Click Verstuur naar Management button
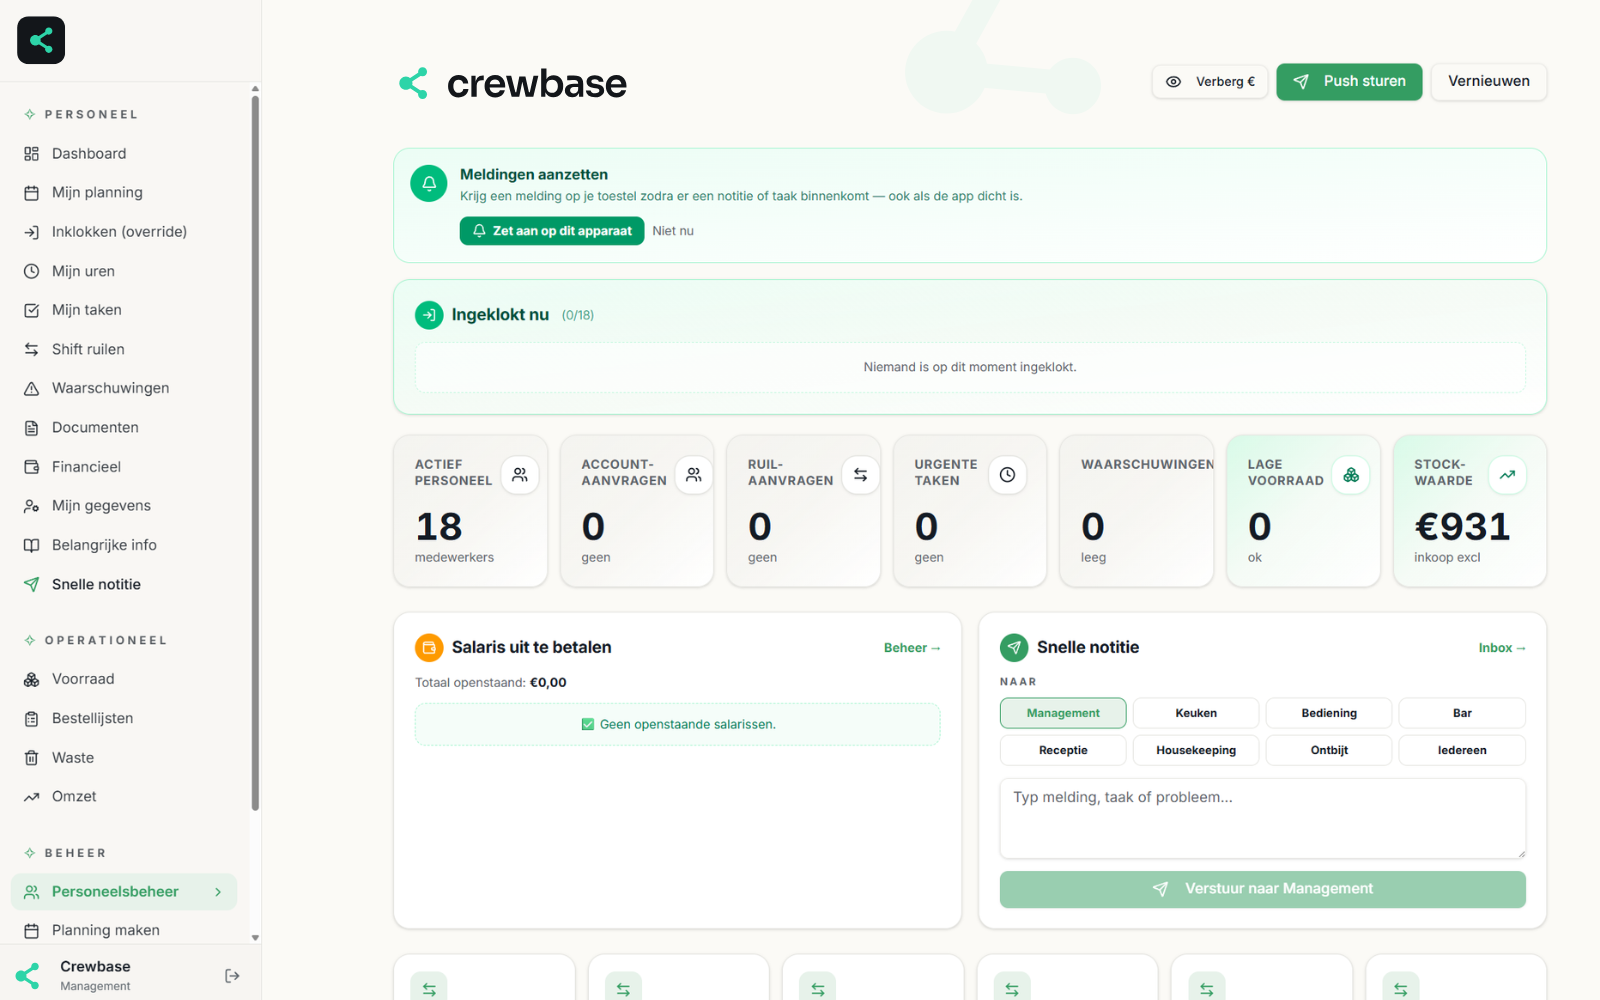 coord(1263,889)
